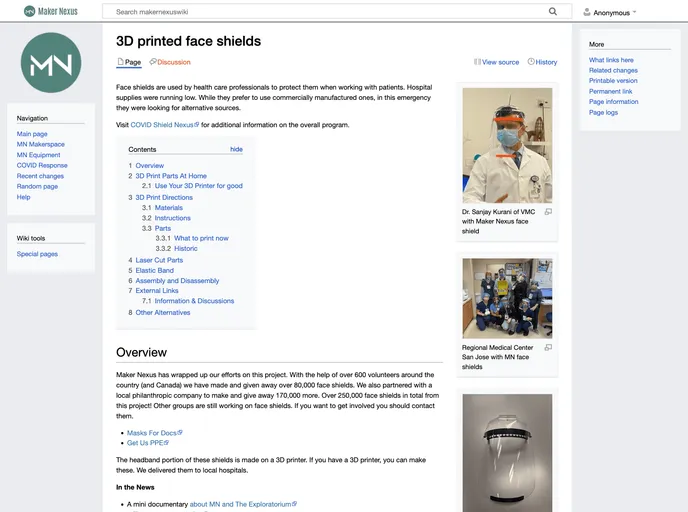Open Related changes link
This screenshot has width=688, height=512.
613,70
